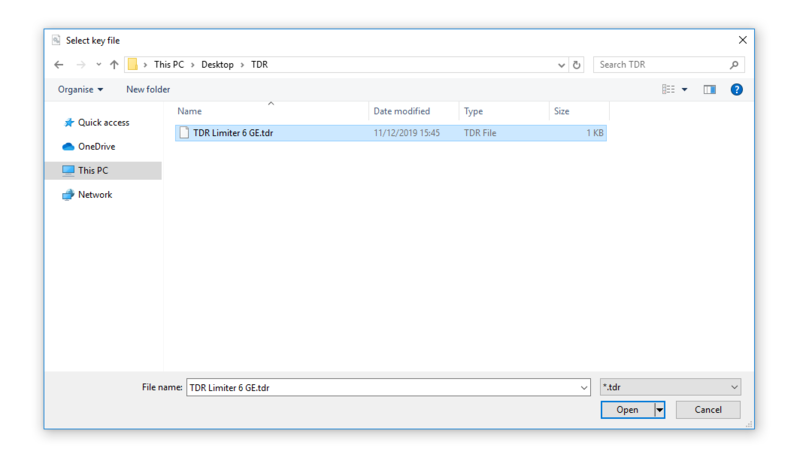Viewport: 800px width, 476px height.
Task: Click the 1 KB size cell
Action: [x=594, y=133]
